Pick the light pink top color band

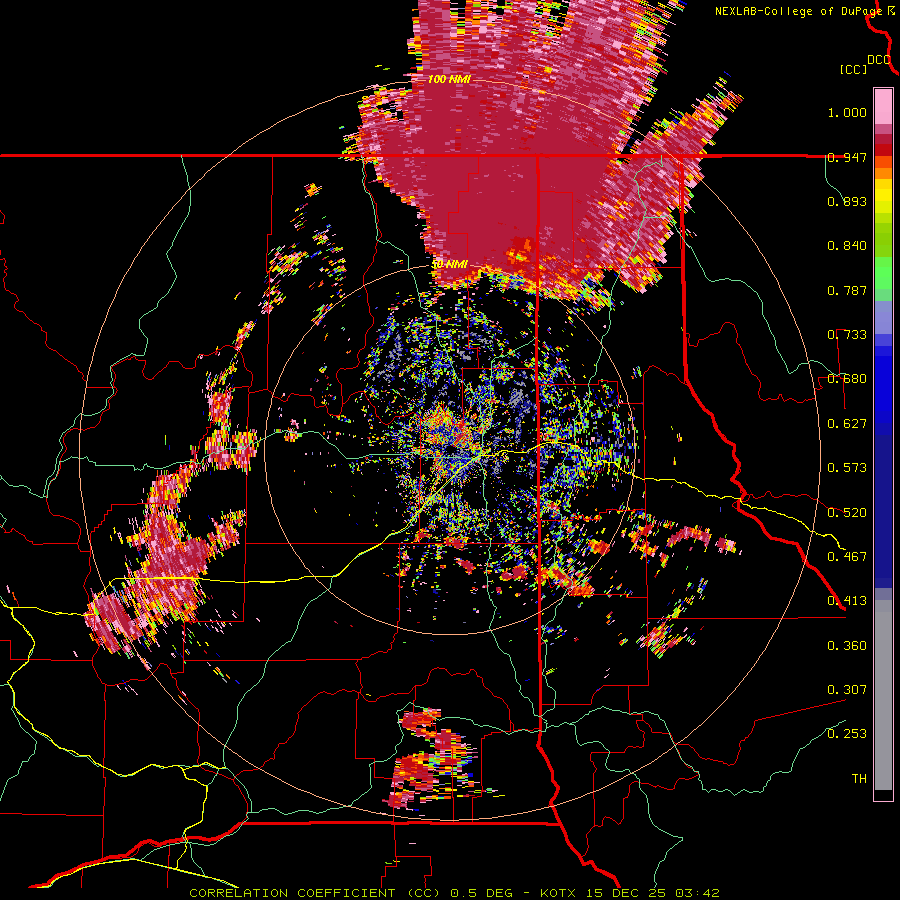[883, 106]
